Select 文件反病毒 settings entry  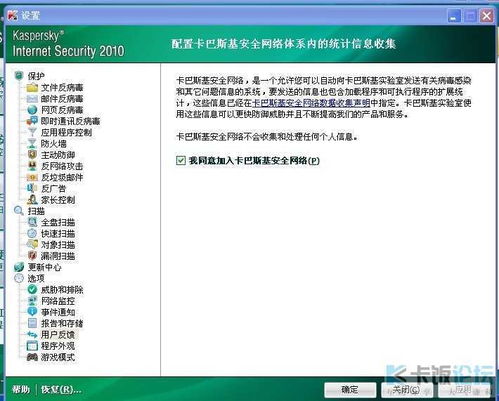coord(62,88)
